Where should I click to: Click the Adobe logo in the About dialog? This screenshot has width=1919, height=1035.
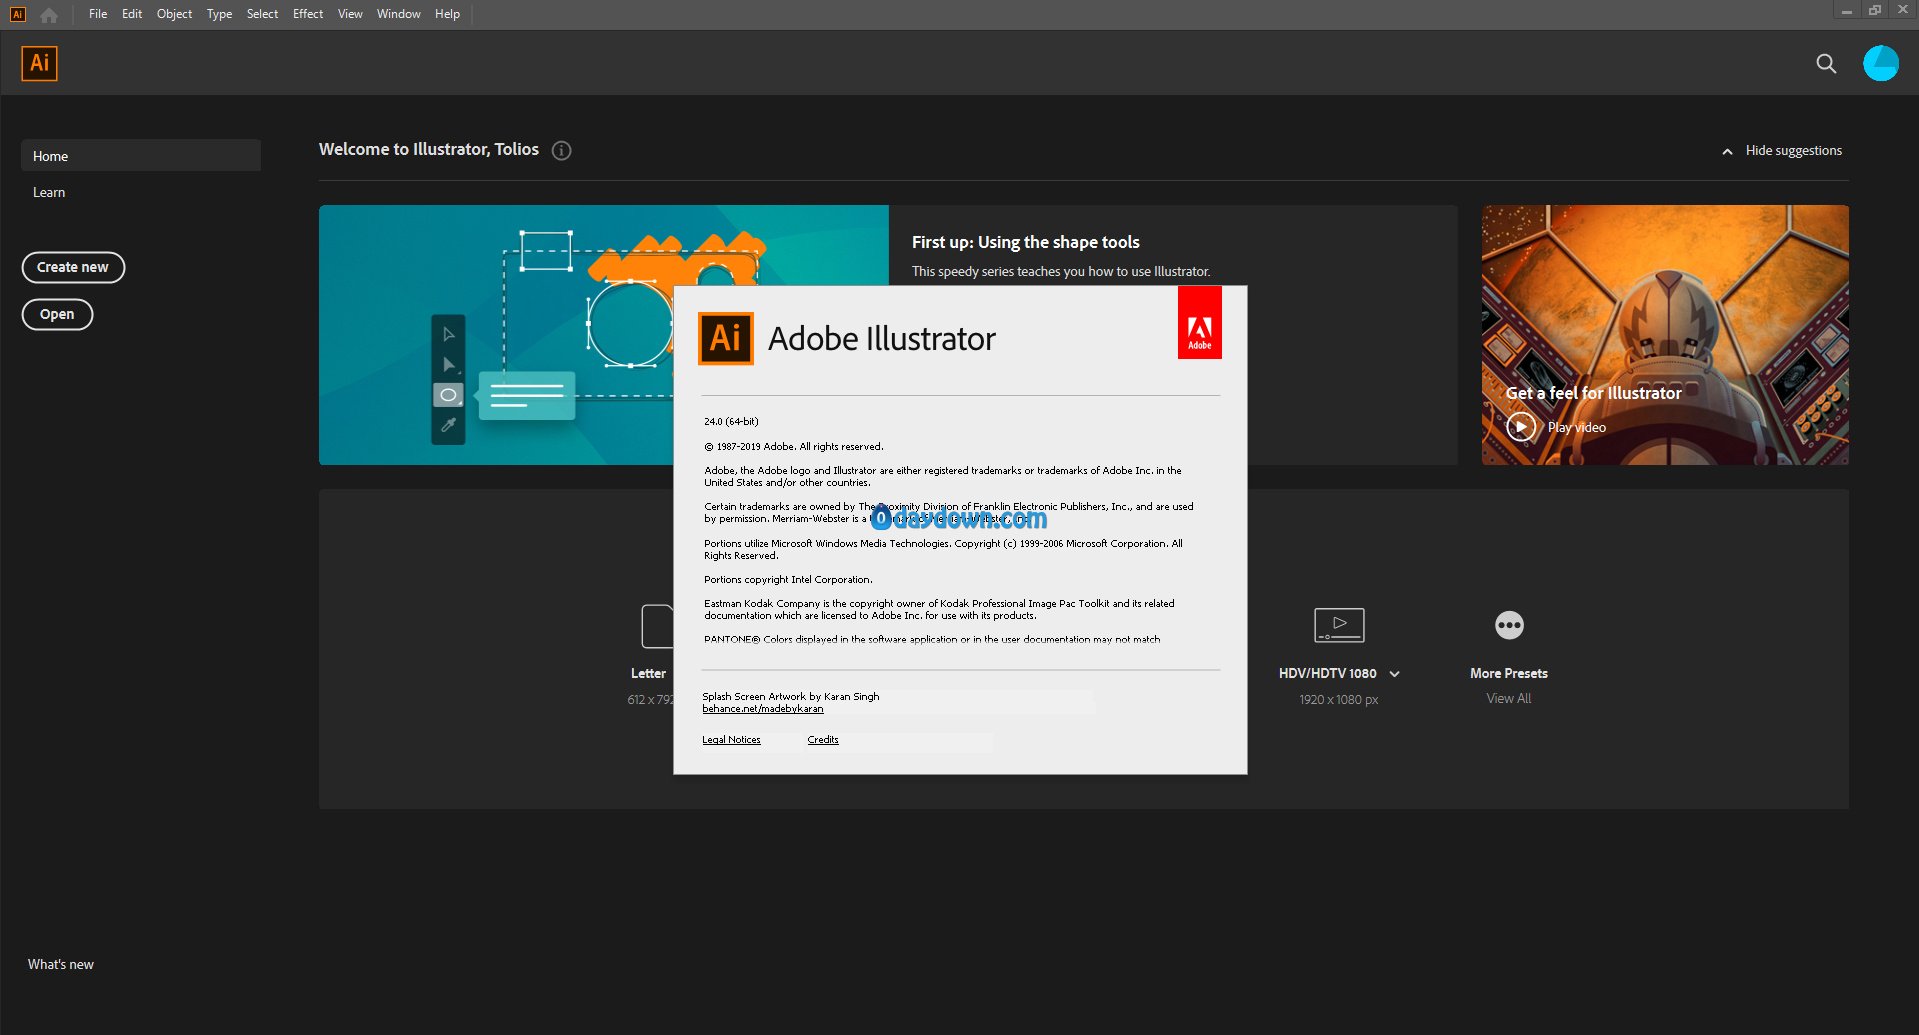(x=1199, y=323)
